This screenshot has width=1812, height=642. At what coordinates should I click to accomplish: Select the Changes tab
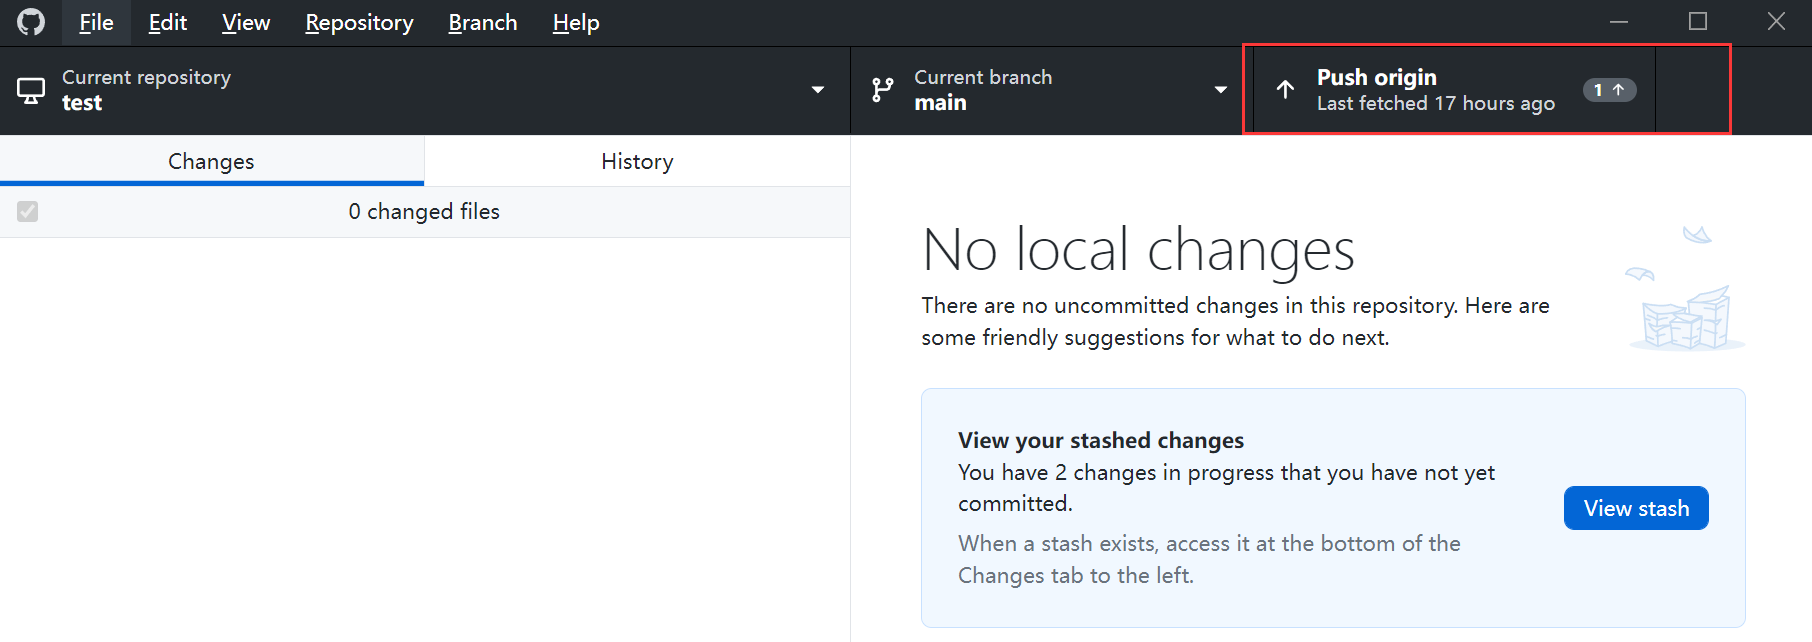[211, 161]
